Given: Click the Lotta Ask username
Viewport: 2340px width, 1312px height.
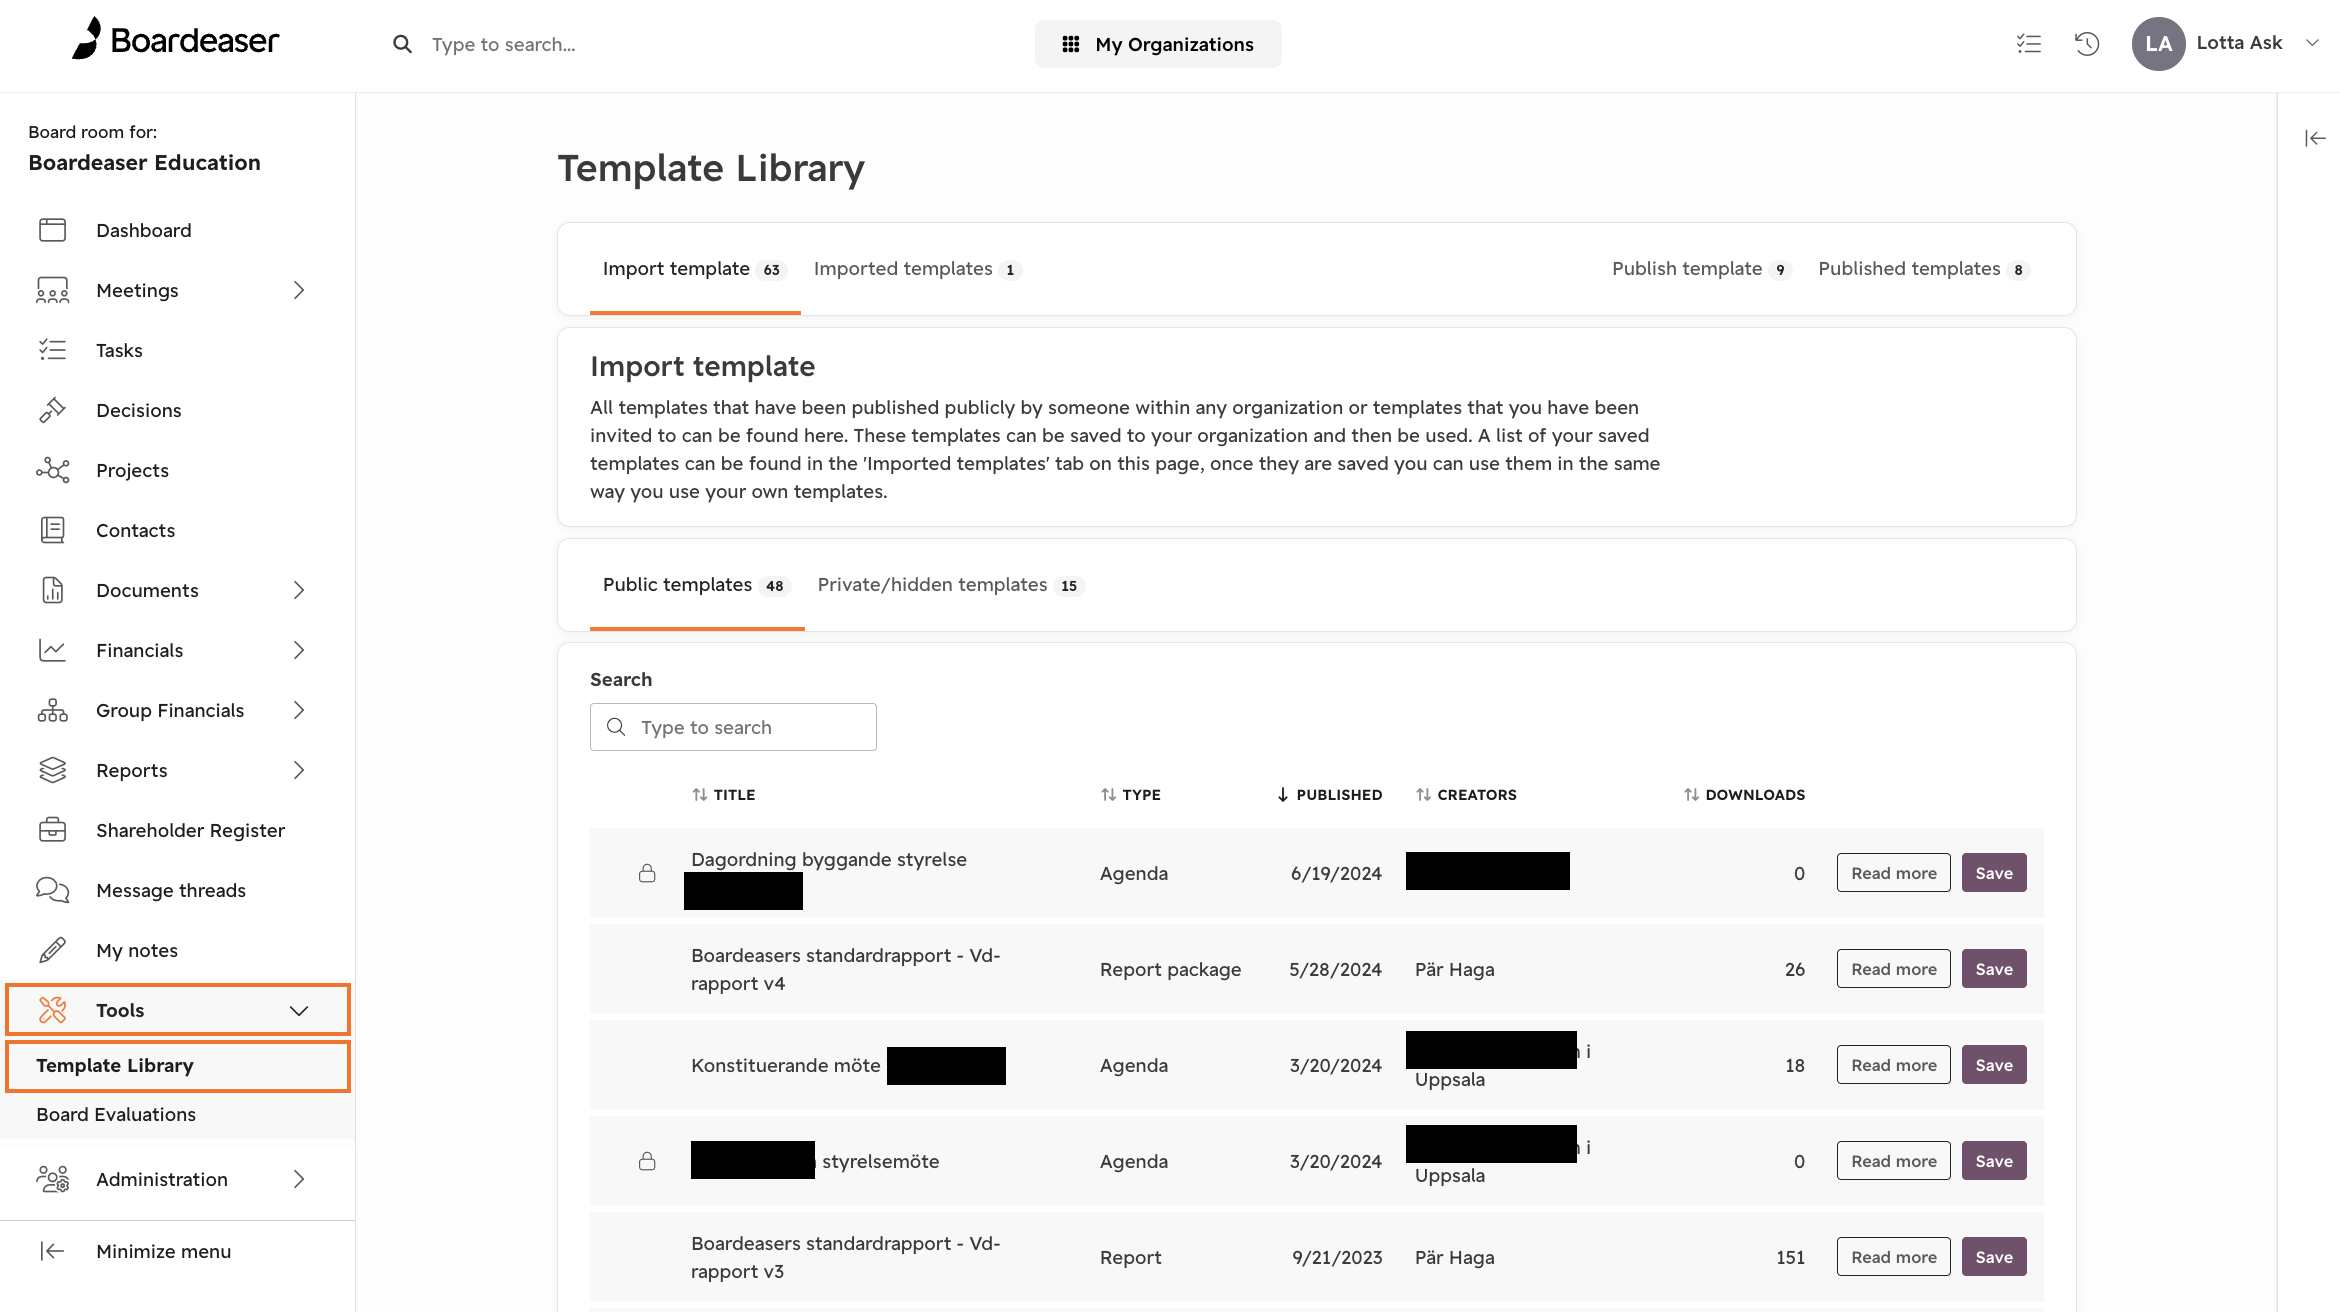Looking at the screenshot, I should tap(2239, 43).
